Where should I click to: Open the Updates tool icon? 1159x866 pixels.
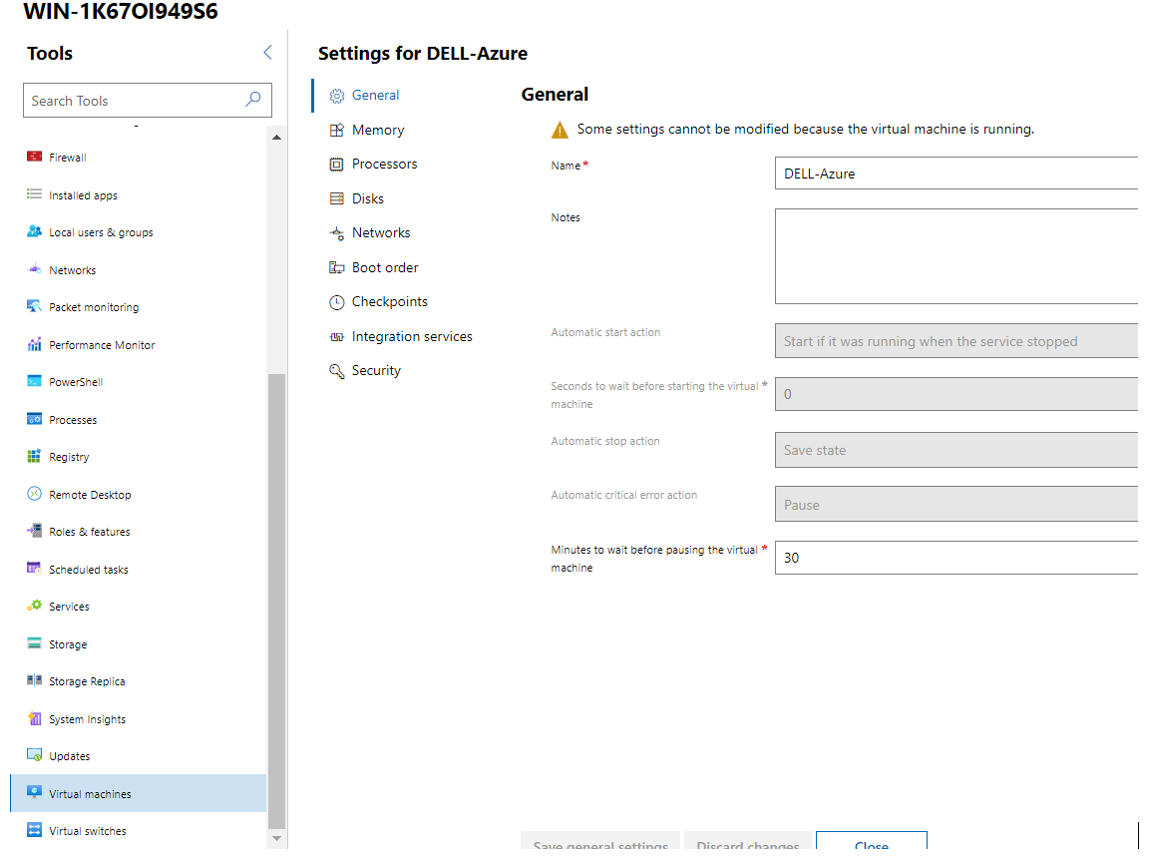34,755
